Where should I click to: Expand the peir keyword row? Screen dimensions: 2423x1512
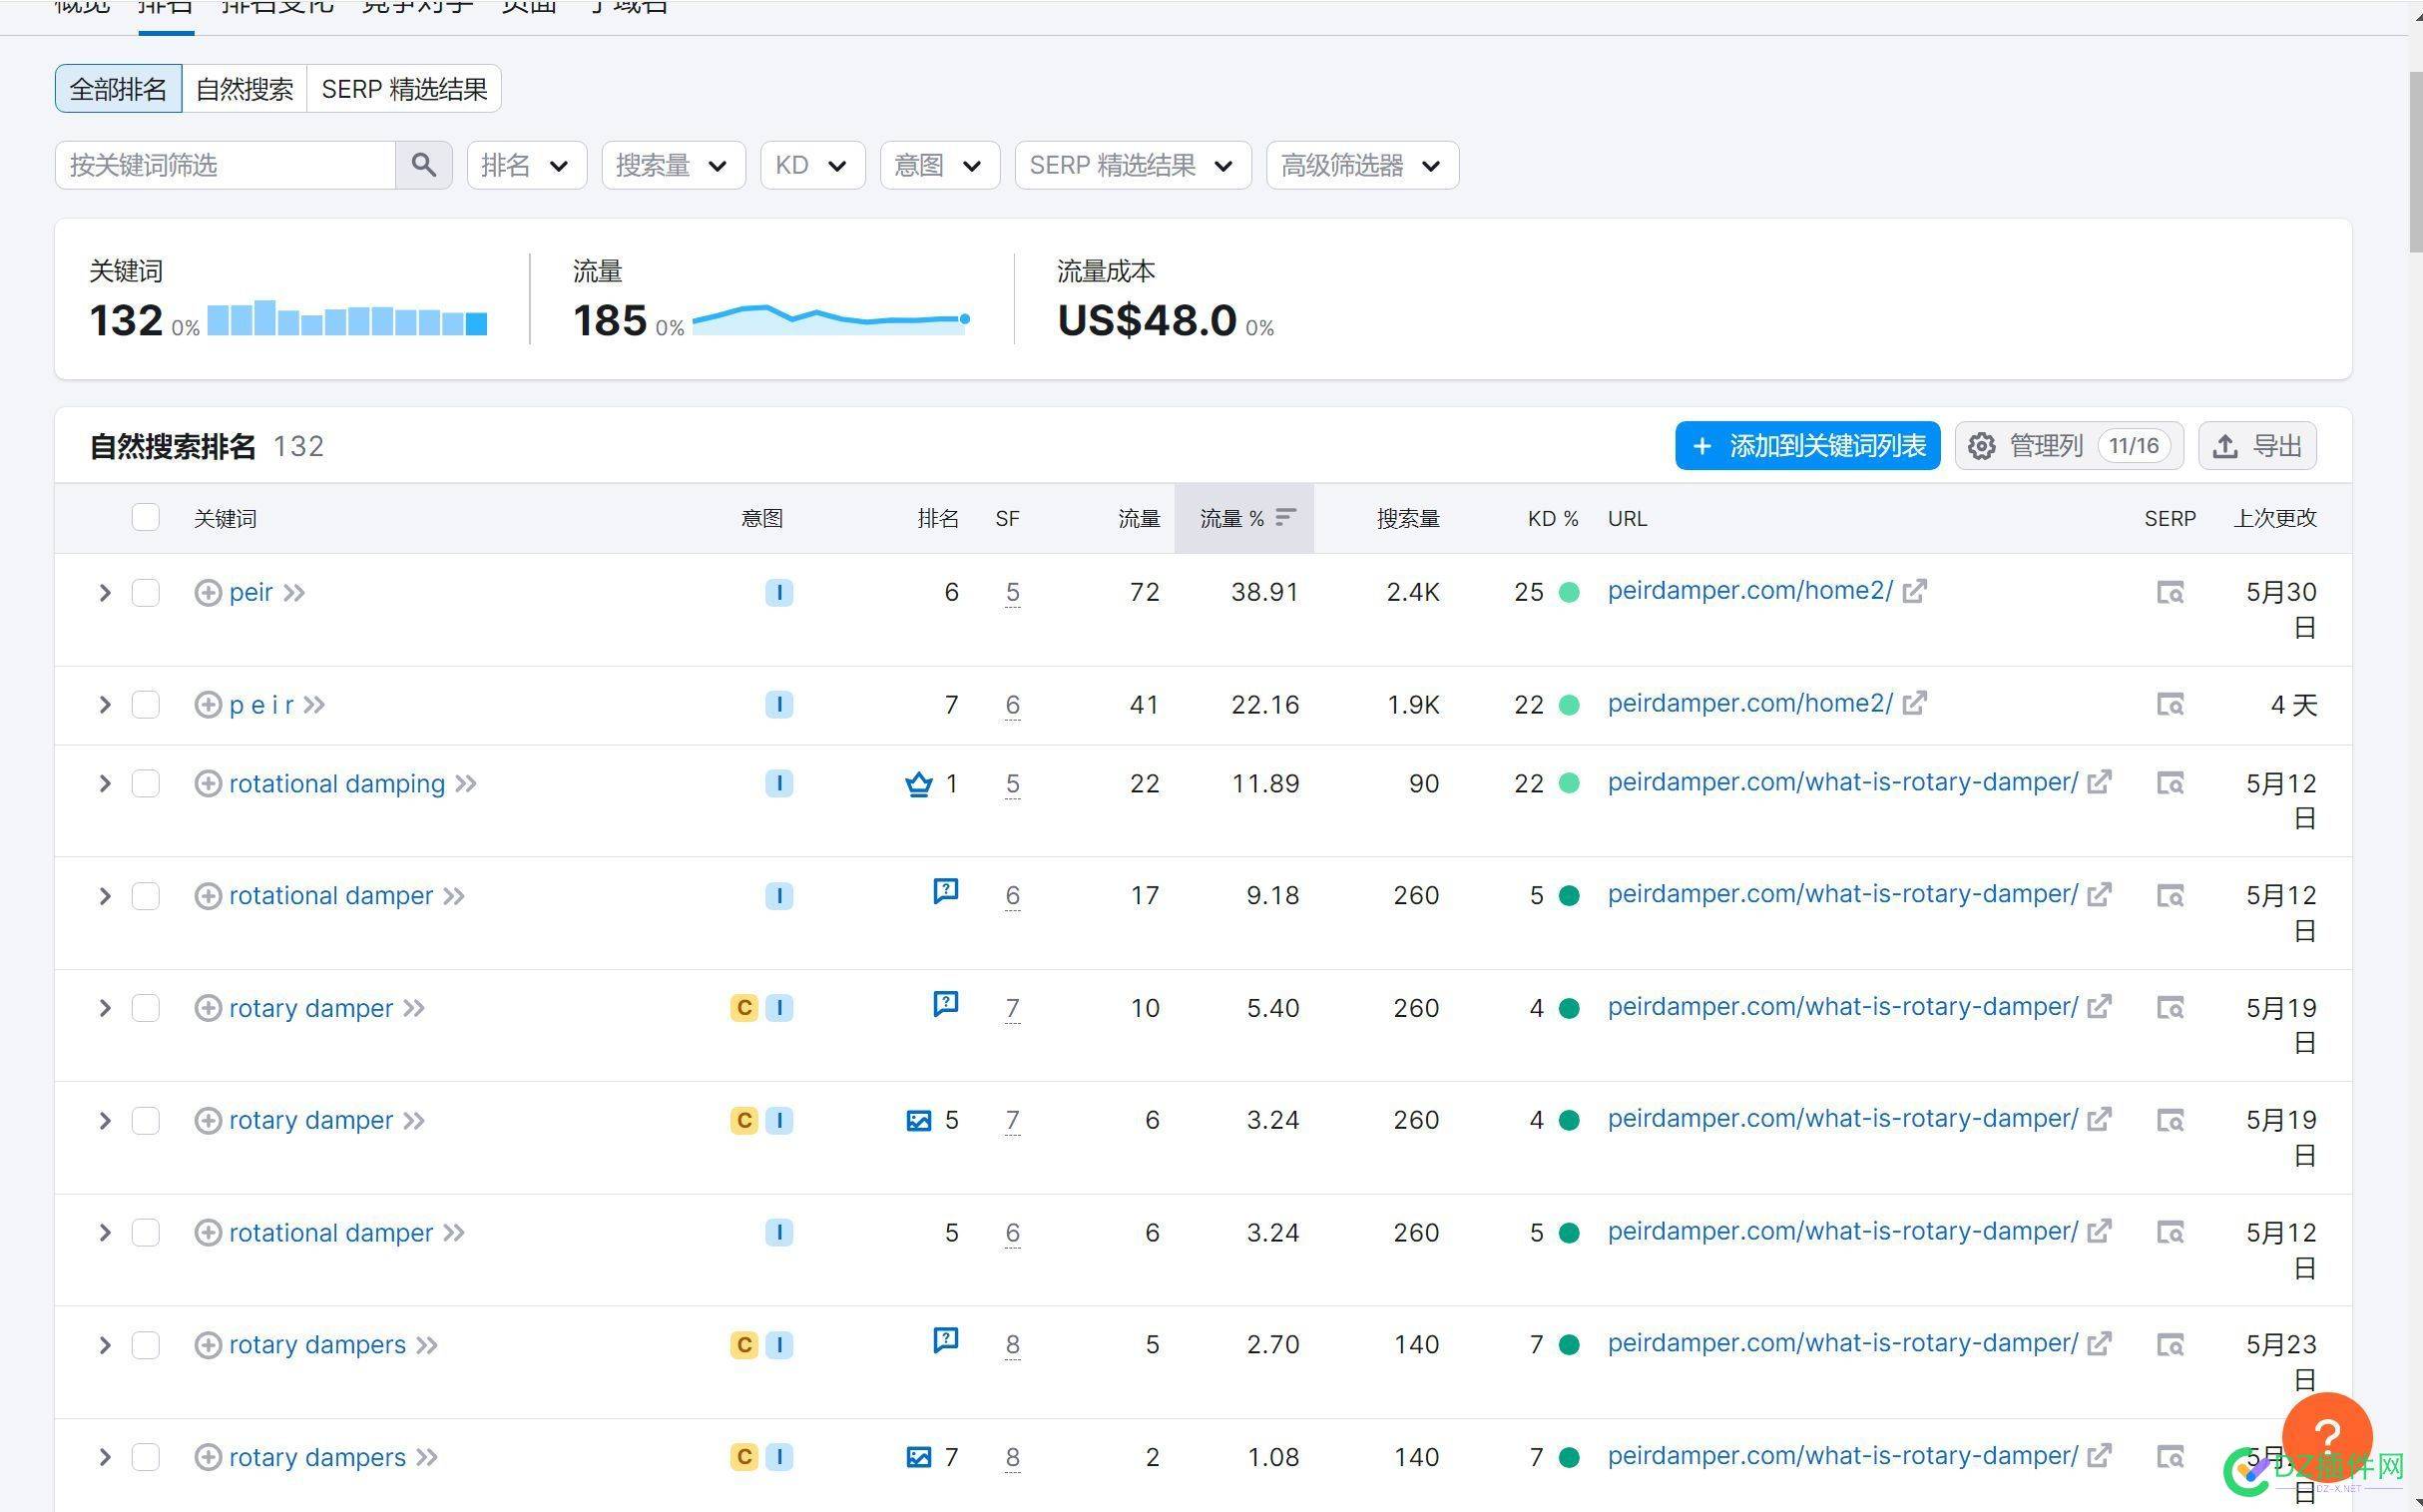(x=104, y=593)
